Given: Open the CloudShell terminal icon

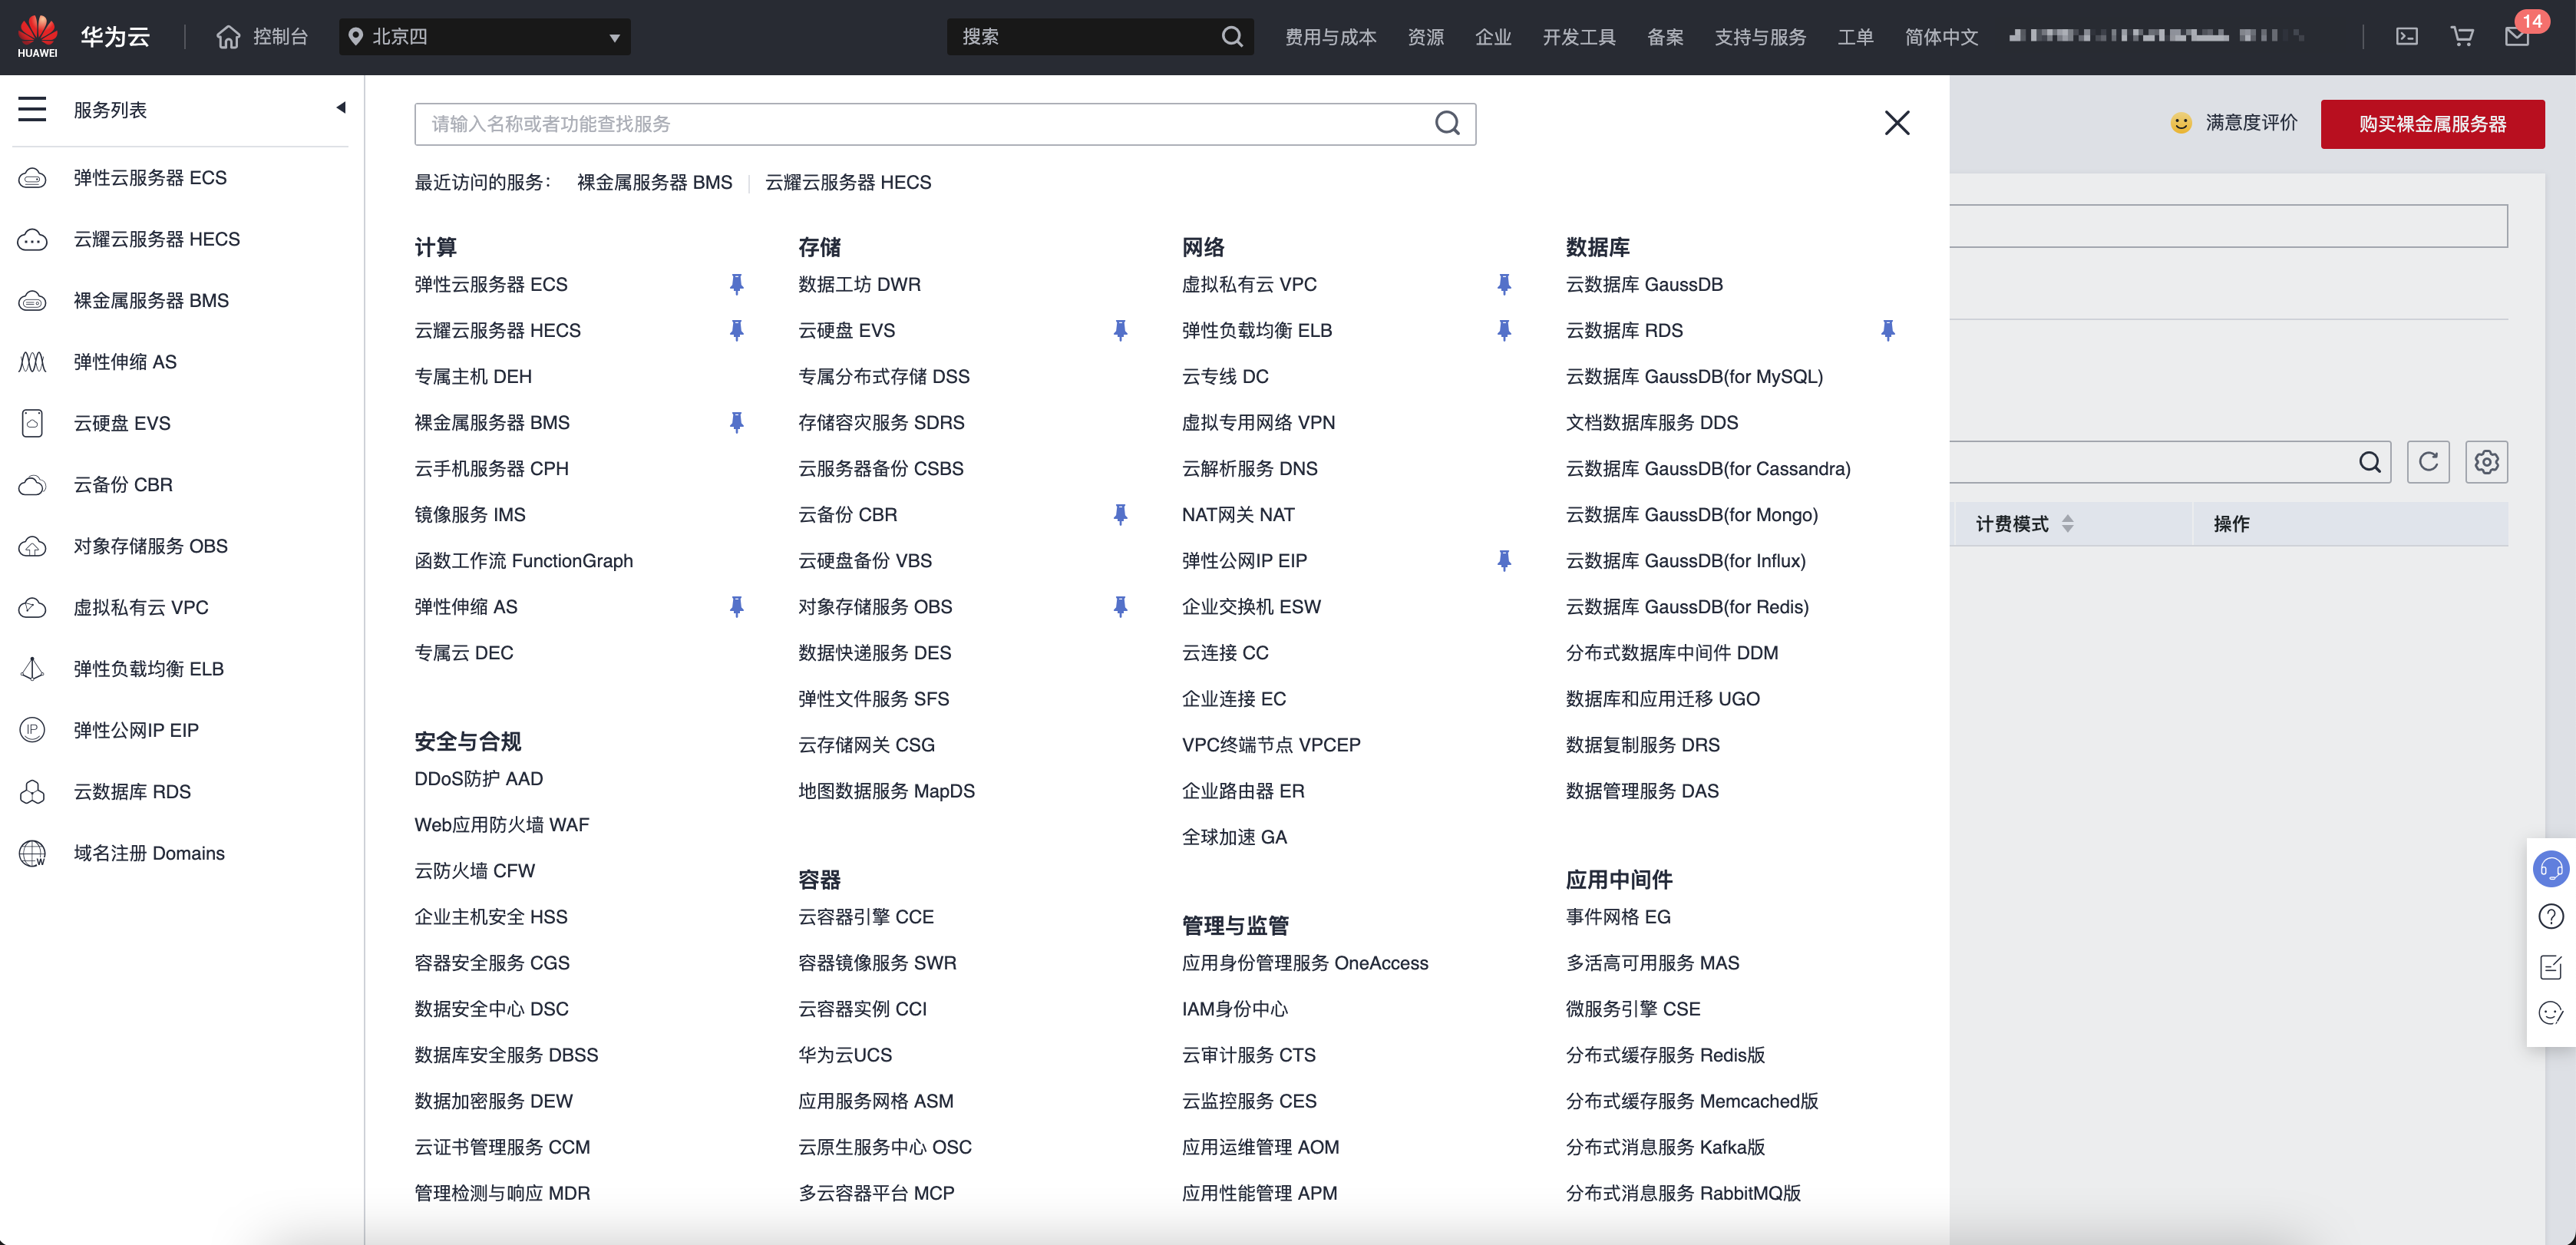Looking at the screenshot, I should [2406, 37].
